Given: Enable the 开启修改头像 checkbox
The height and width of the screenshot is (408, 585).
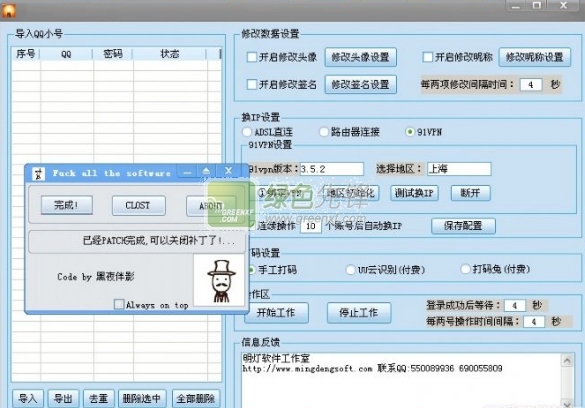Looking at the screenshot, I should pyautogui.click(x=252, y=57).
